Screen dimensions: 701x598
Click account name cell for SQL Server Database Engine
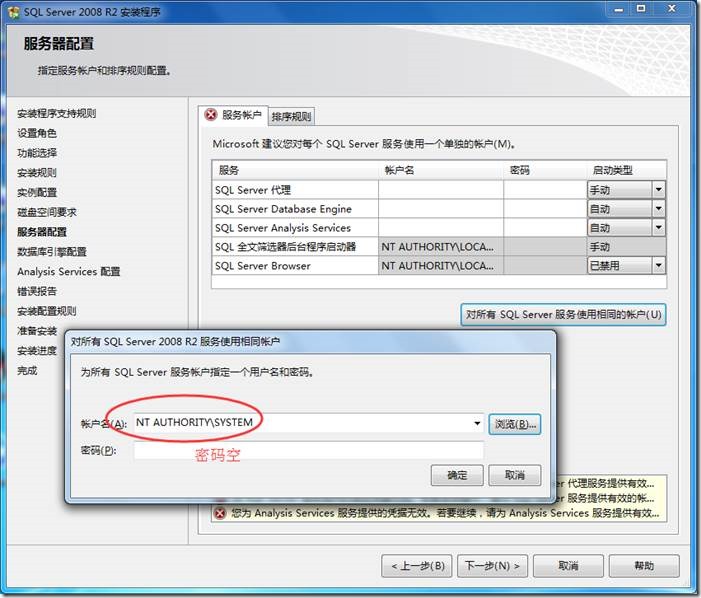pyautogui.click(x=441, y=209)
